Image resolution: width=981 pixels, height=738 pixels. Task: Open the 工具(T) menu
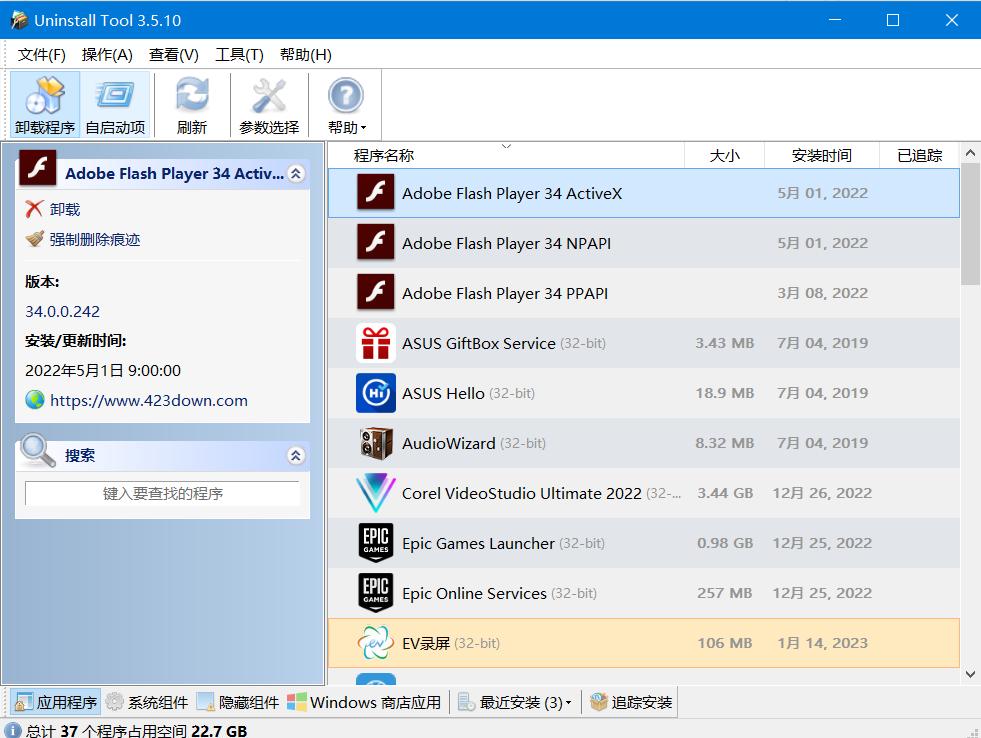point(238,55)
